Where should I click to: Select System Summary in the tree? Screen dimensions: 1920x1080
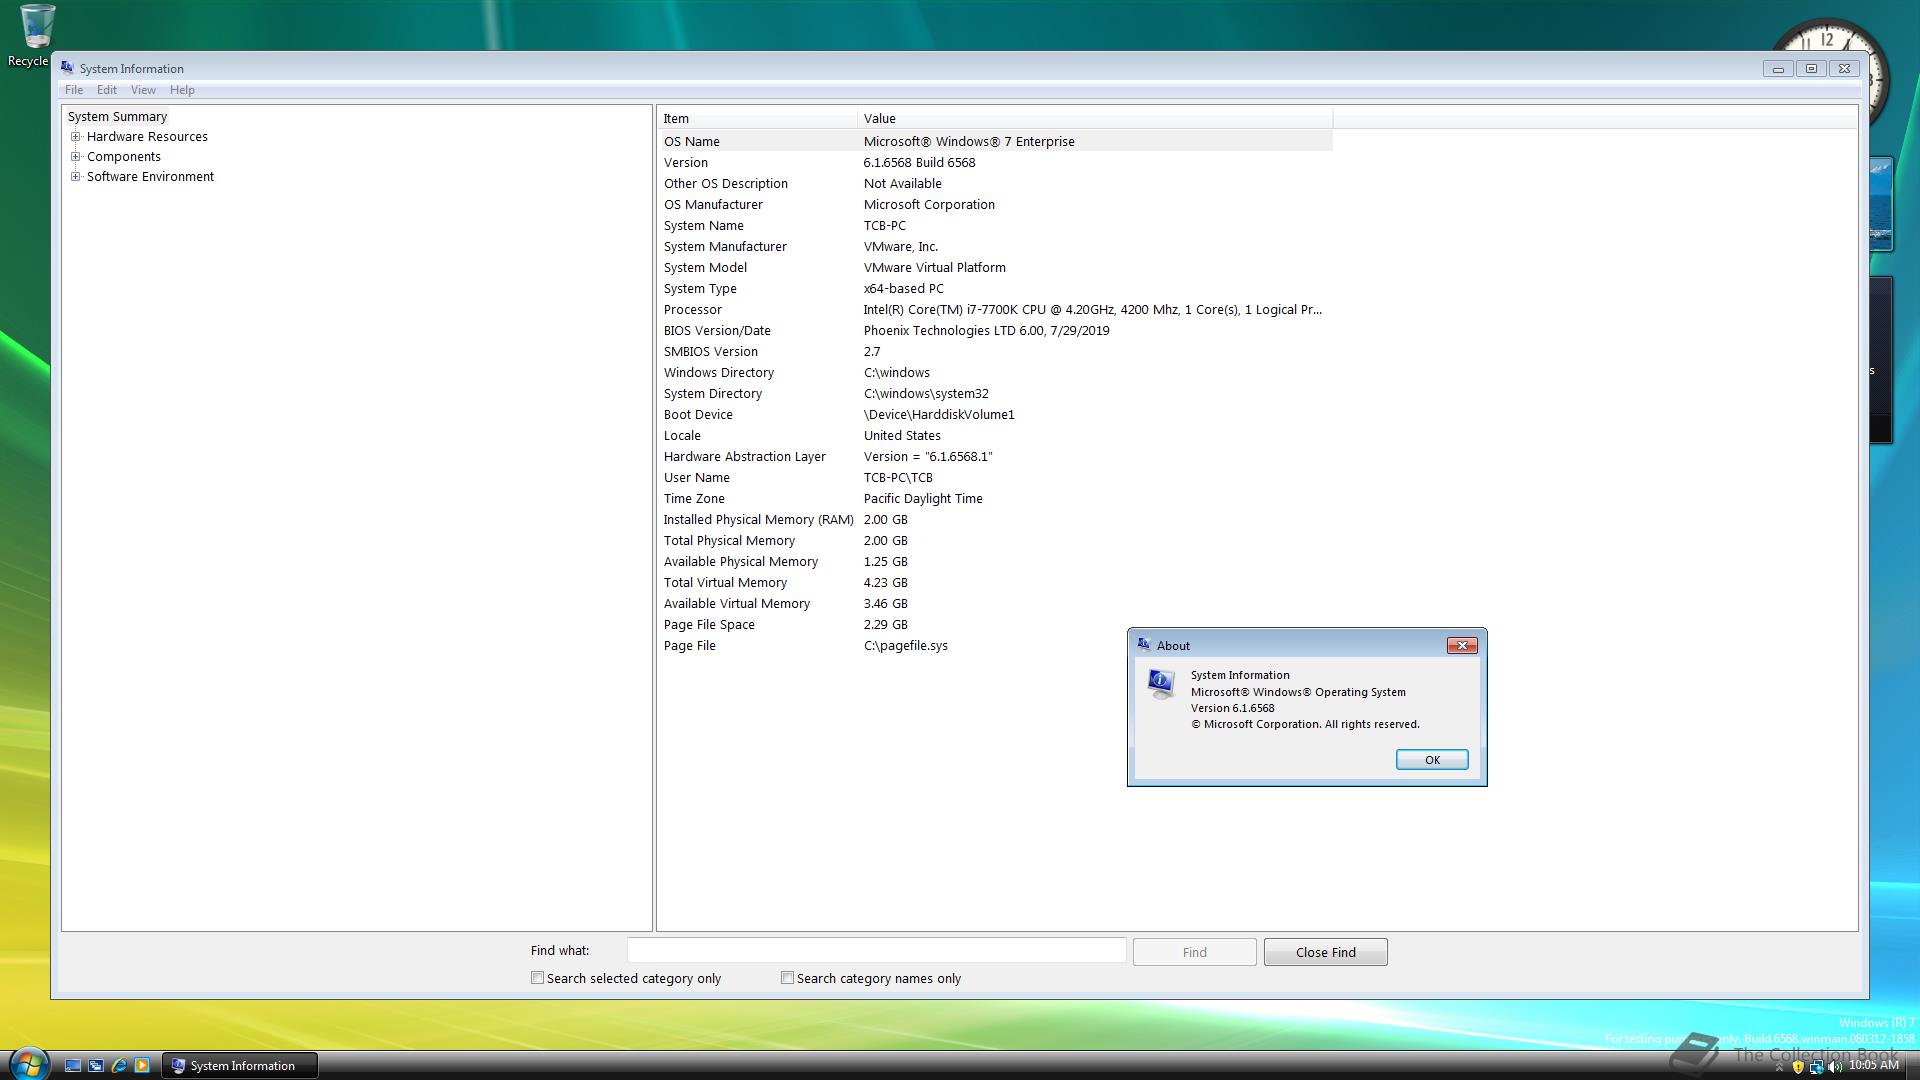click(x=117, y=117)
